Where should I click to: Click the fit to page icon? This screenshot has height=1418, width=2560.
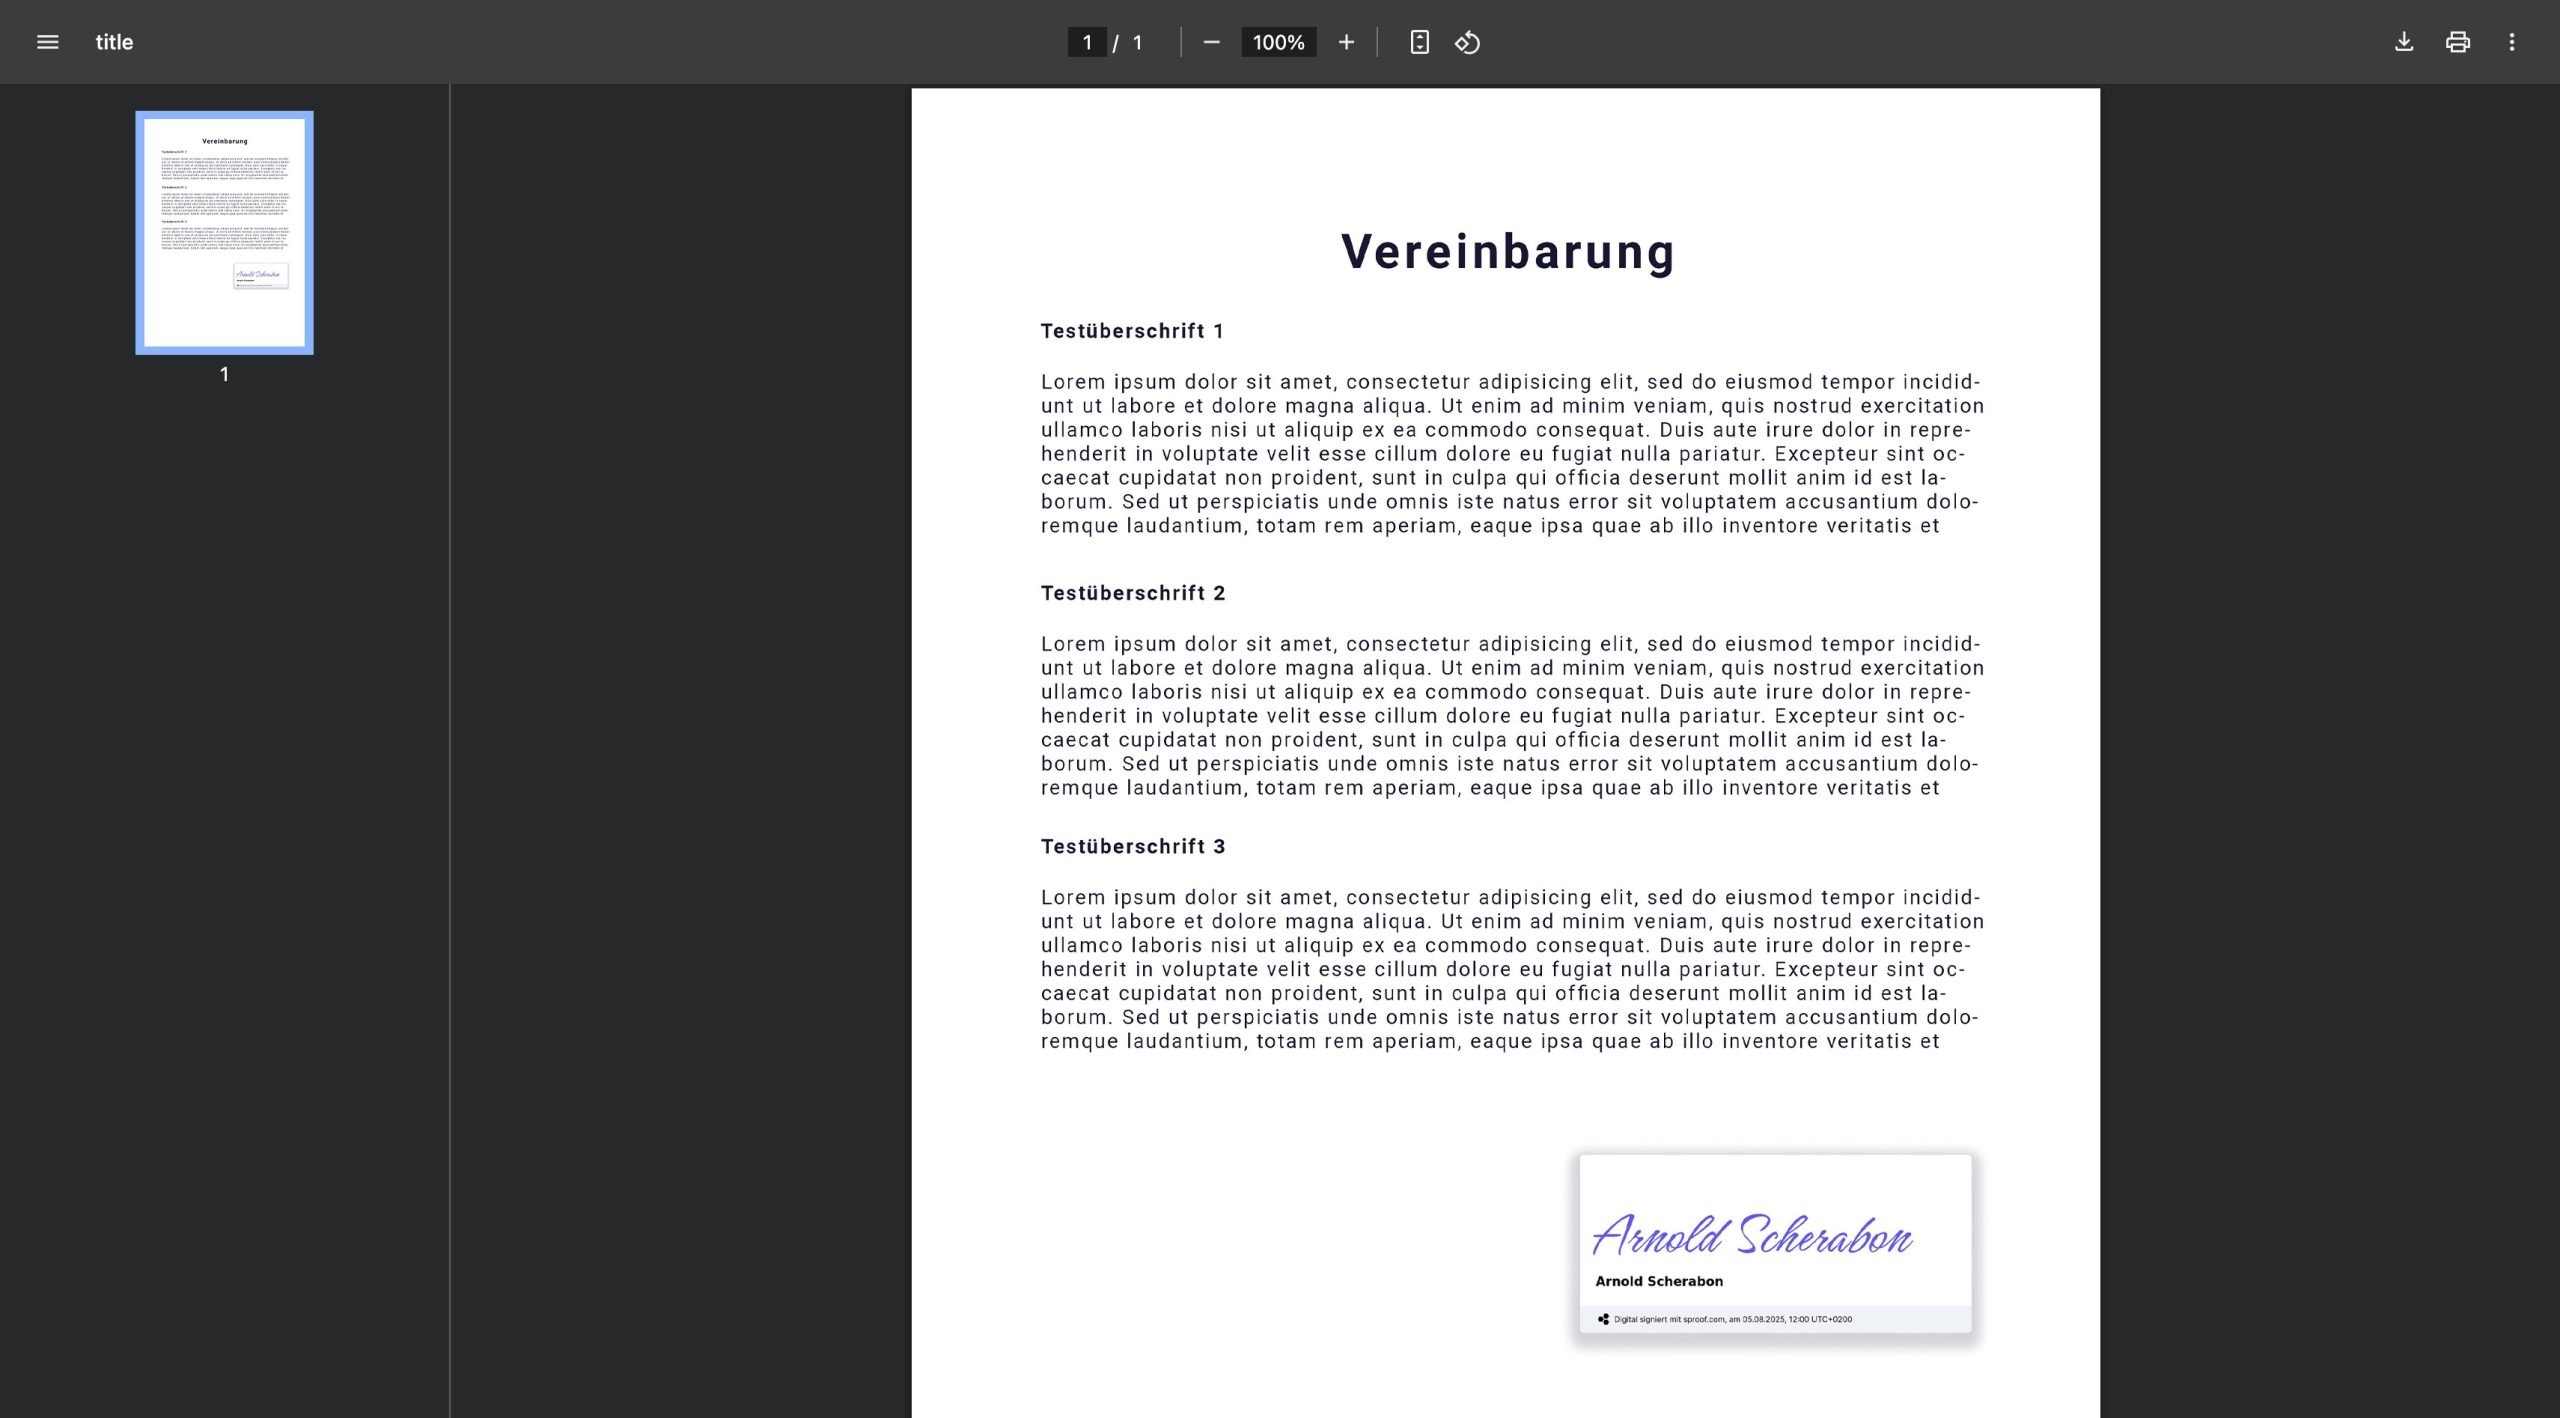tap(1419, 42)
